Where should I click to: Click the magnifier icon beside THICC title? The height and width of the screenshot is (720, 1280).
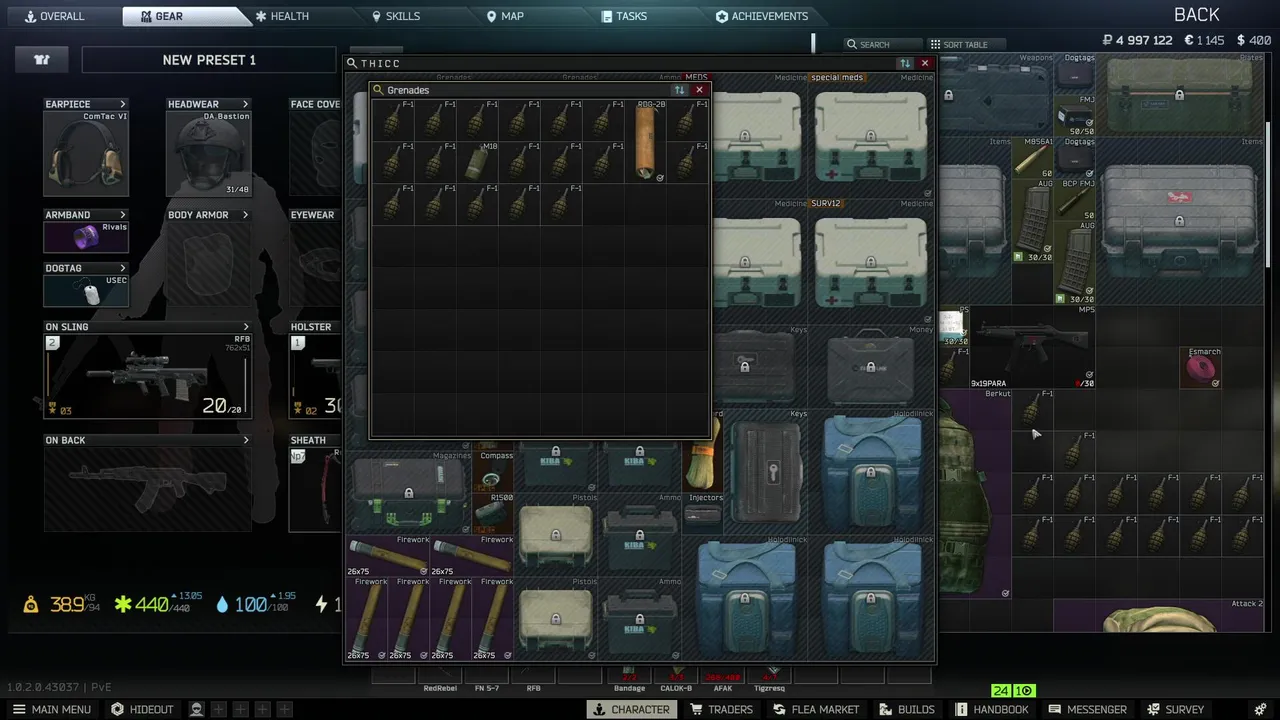click(352, 63)
